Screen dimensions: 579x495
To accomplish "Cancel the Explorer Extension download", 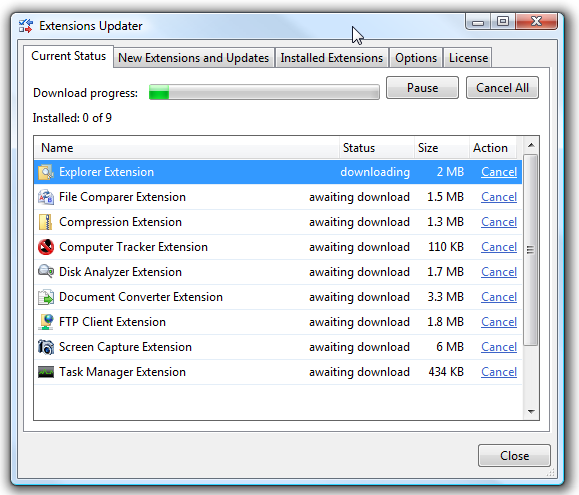I will [499, 172].
